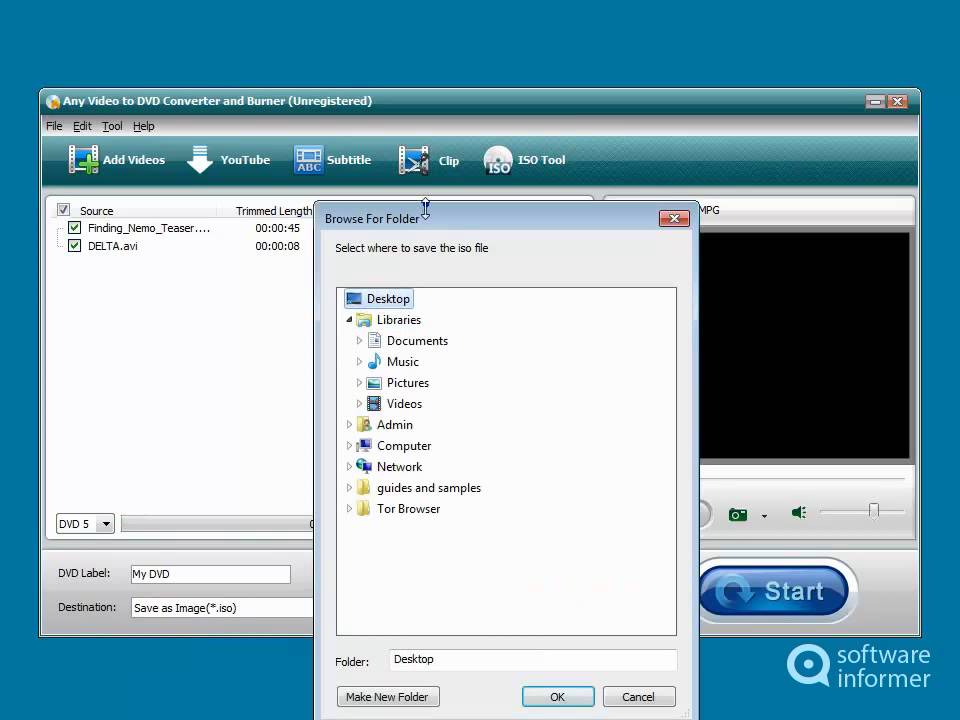Expand the Admin tree node
Image resolution: width=960 pixels, height=720 pixels.
[349, 424]
